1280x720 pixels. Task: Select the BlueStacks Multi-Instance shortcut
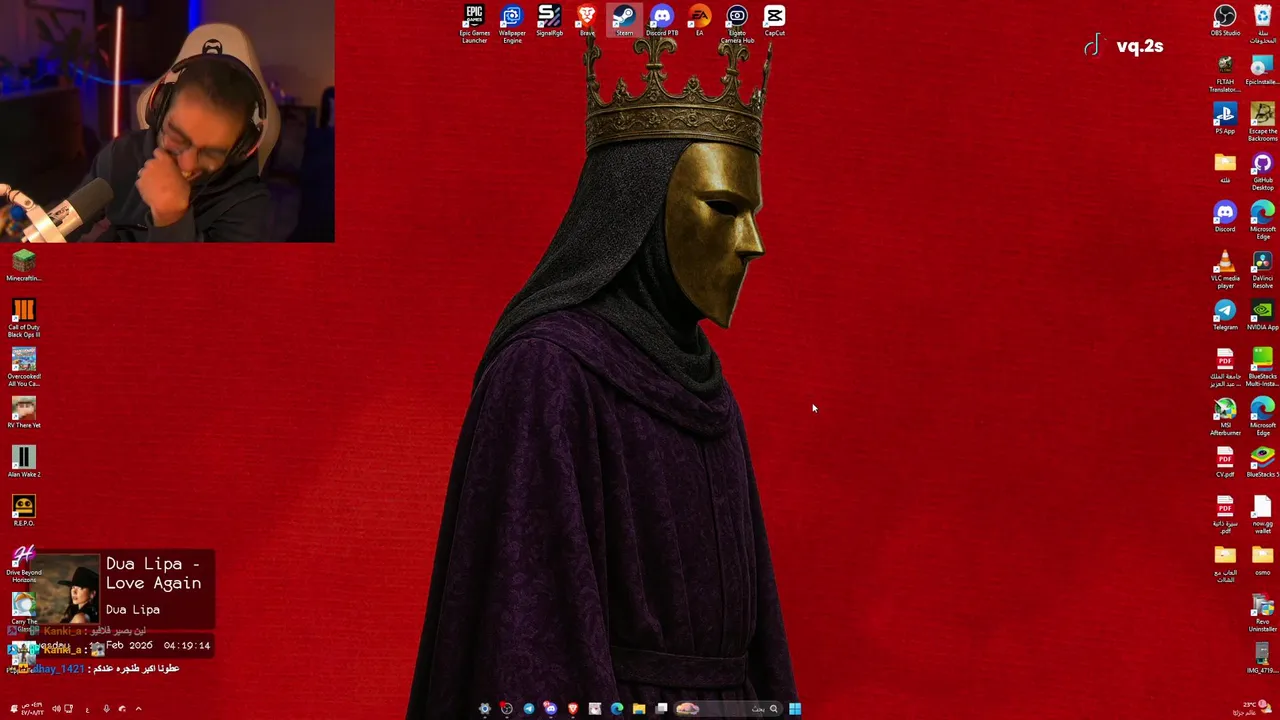(1262, 367)
